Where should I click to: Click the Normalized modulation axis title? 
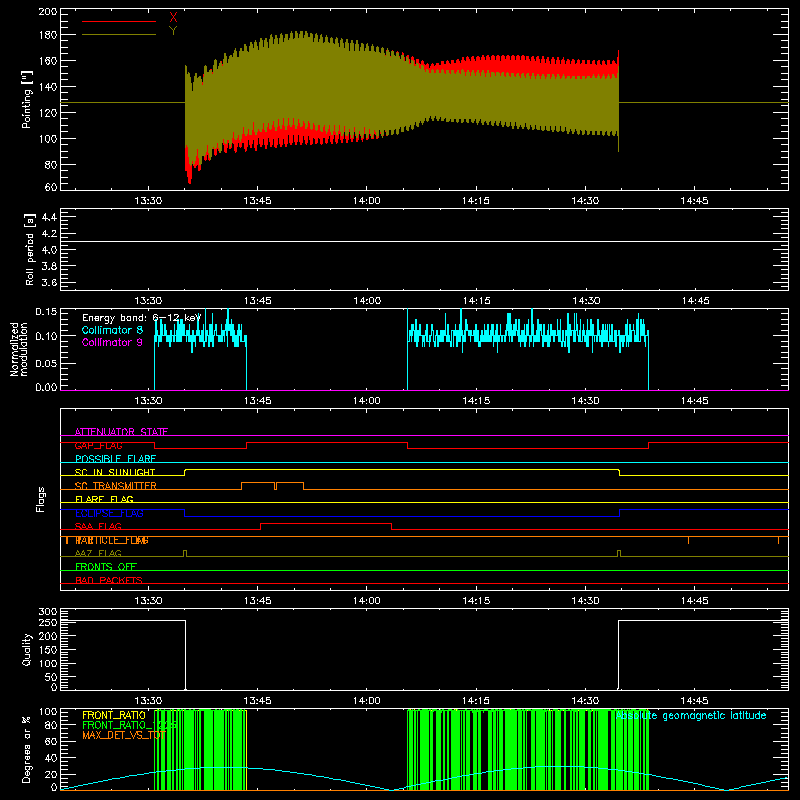pyautogui.click(x=18, y=349)
